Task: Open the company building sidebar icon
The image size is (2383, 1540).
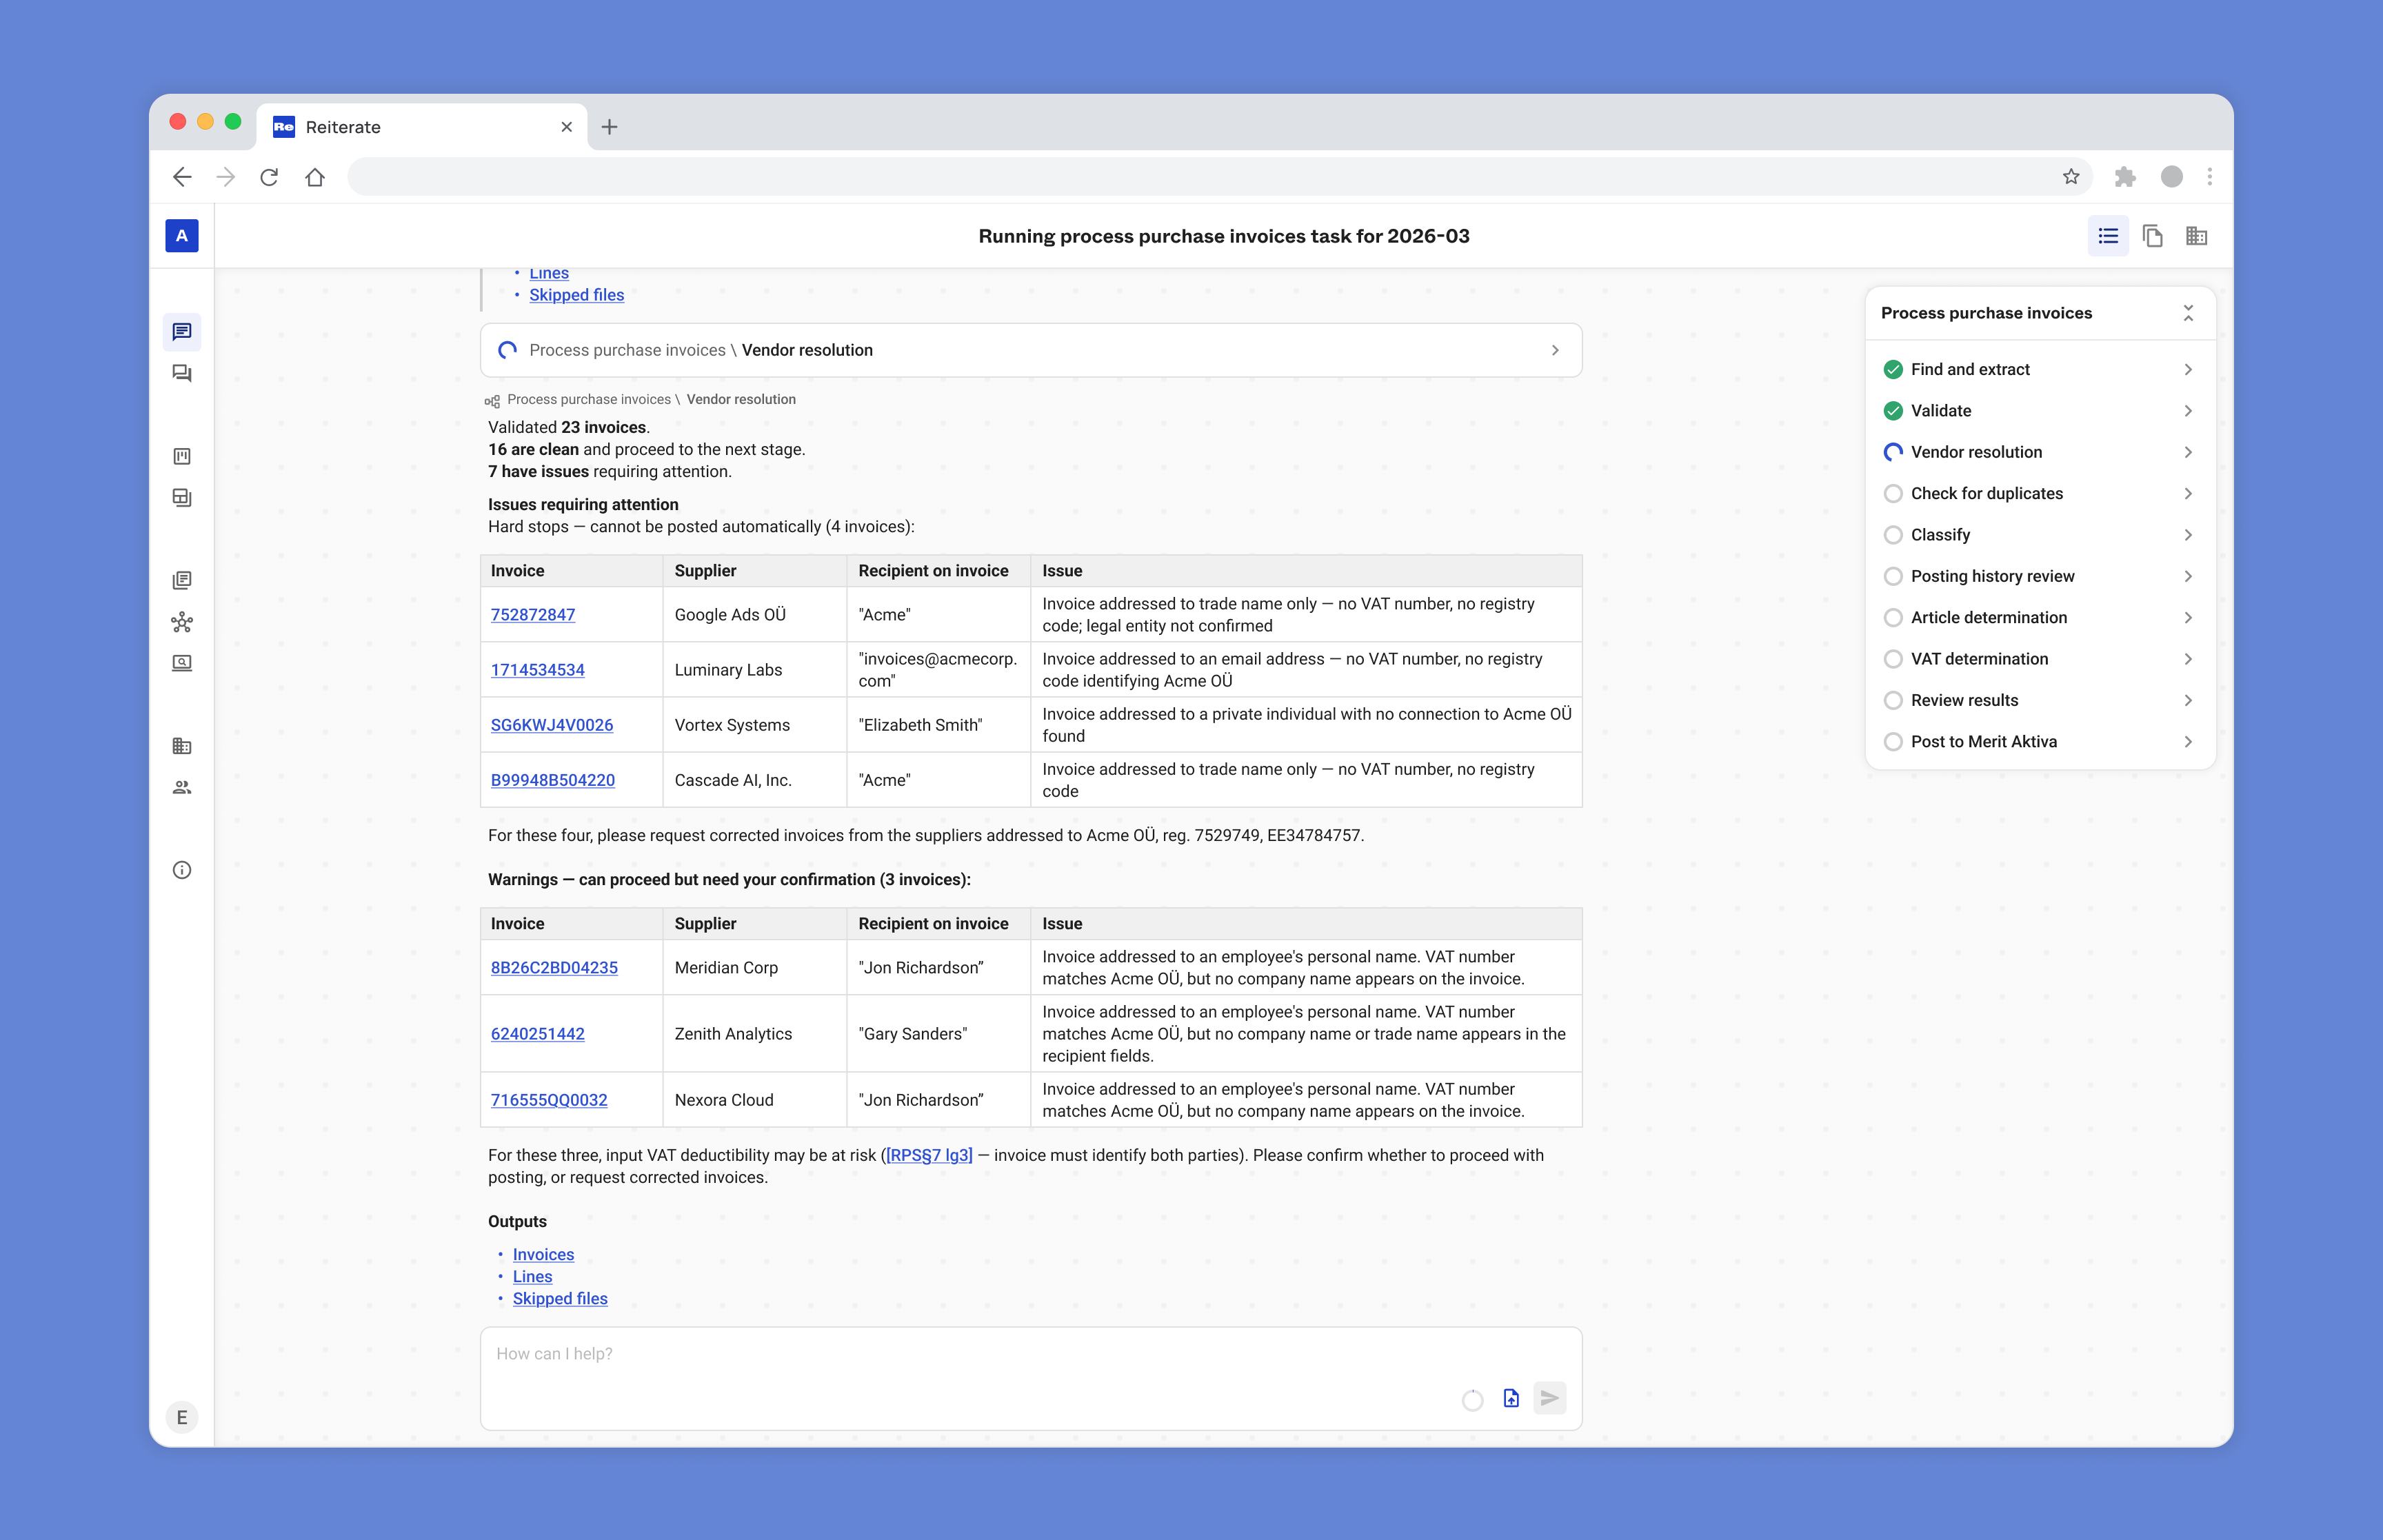Action: coord(181,746)
